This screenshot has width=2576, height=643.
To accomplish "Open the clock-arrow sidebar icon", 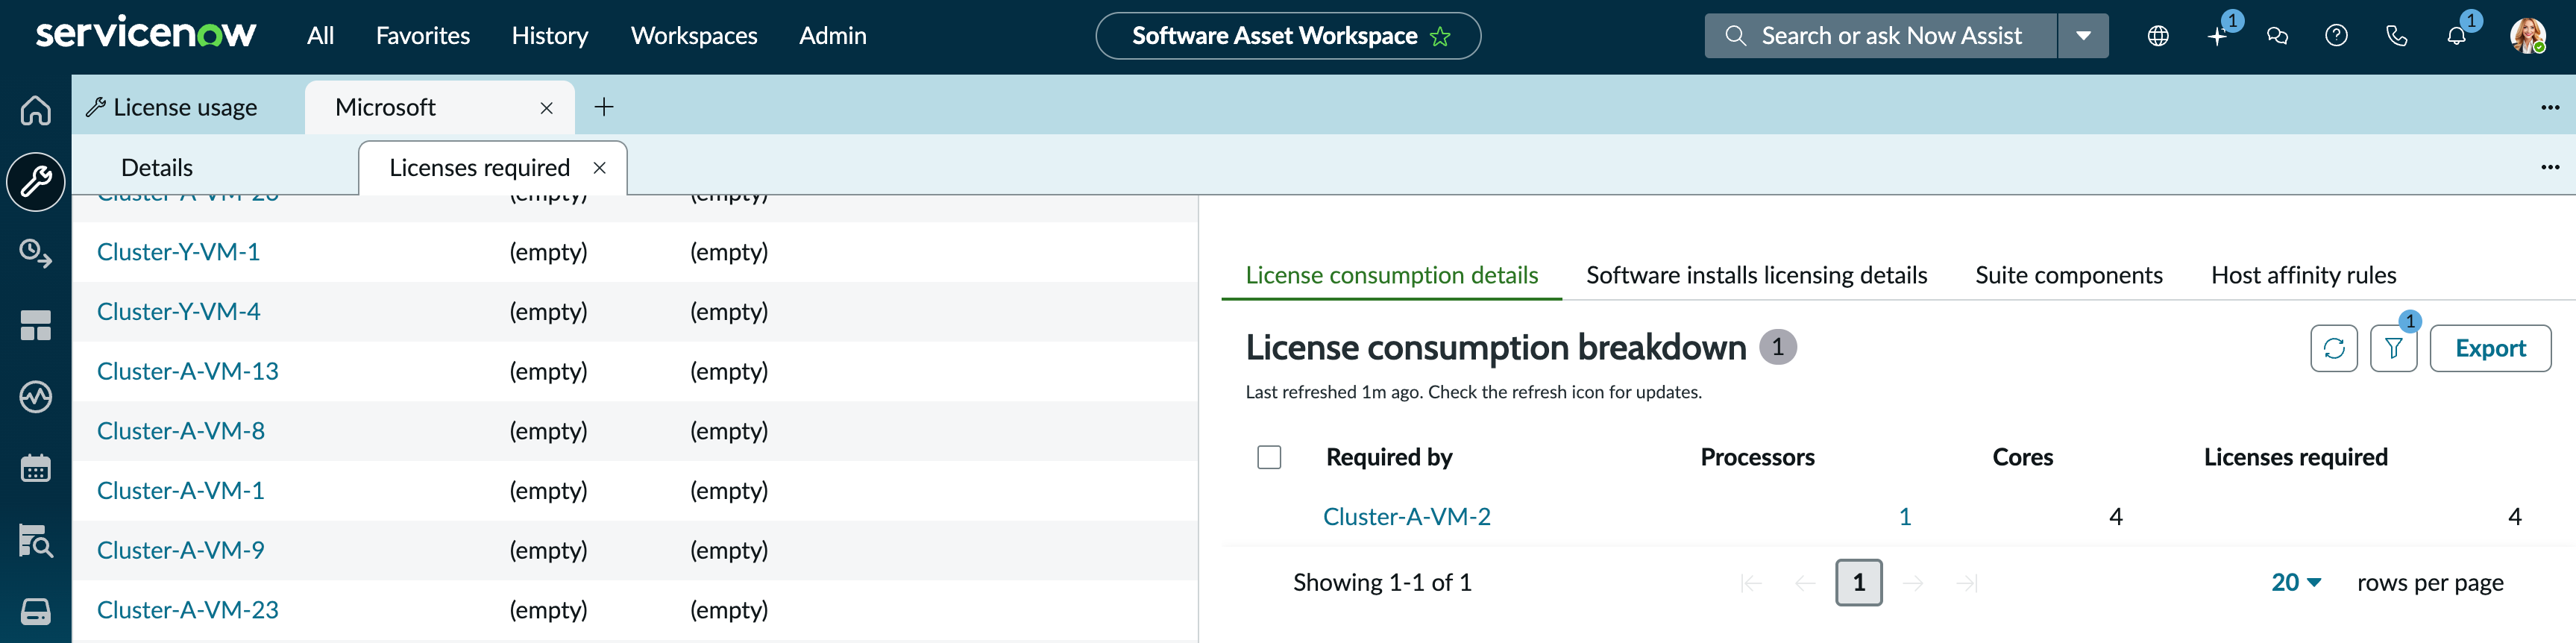I will click(36, 254).
